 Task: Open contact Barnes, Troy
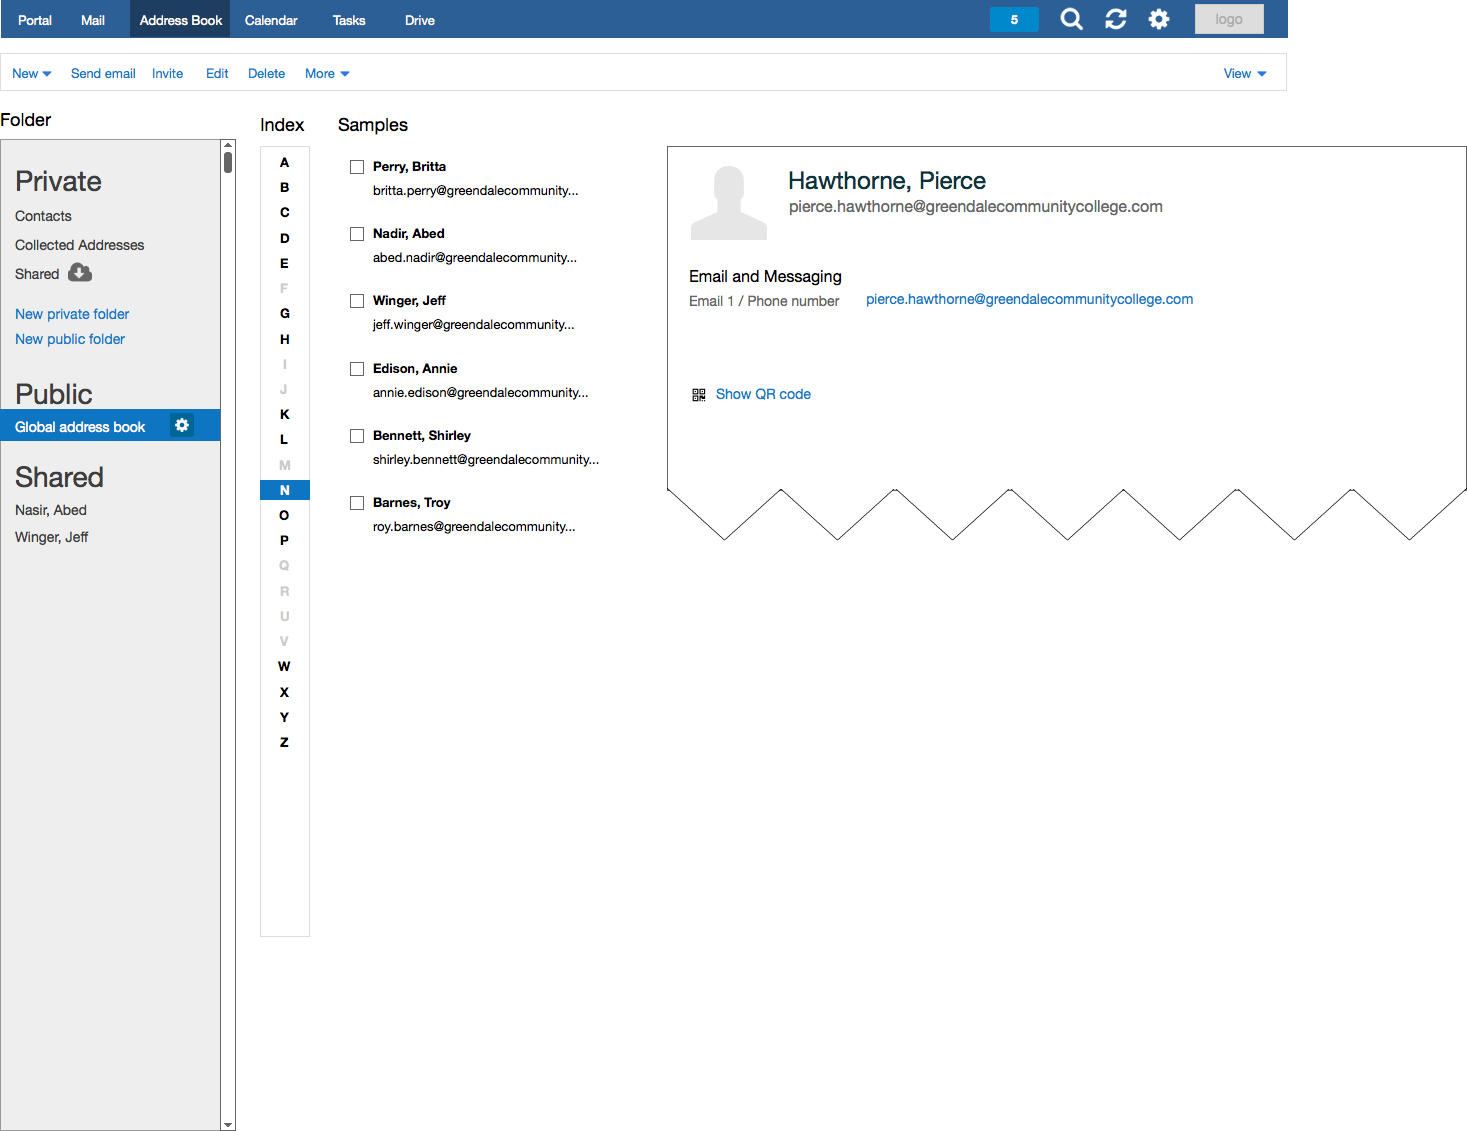click(411, 502)
